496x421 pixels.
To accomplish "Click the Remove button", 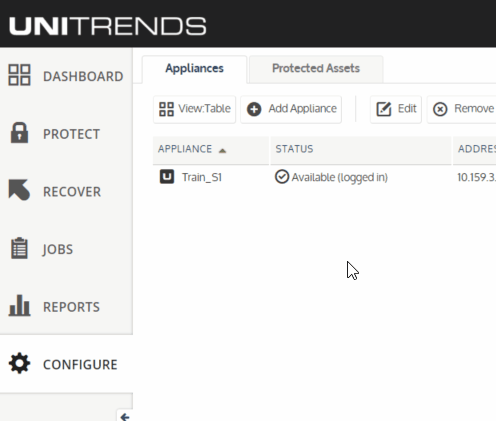I will 462,109.
